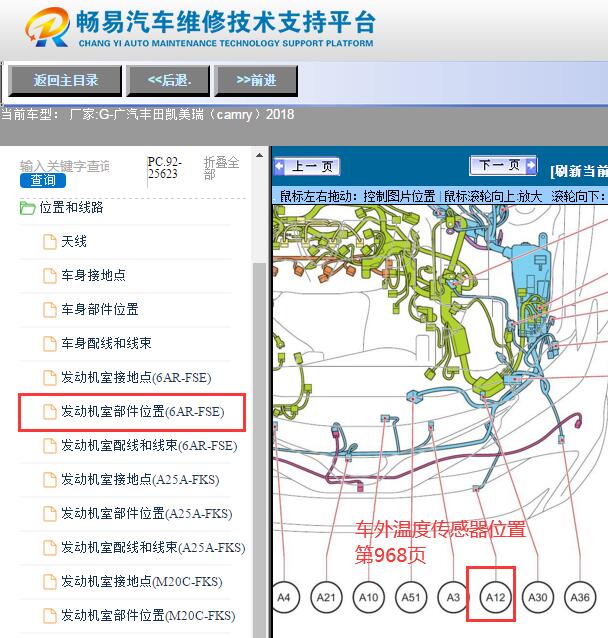
Task: Open the 车身接地点 page
Action: [x=93, y=275]
